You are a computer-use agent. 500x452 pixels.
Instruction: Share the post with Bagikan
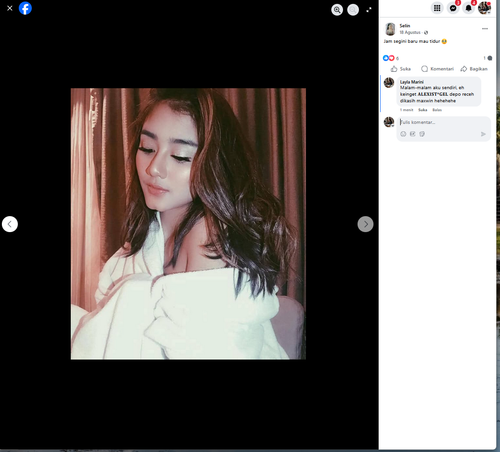[474, 69]
